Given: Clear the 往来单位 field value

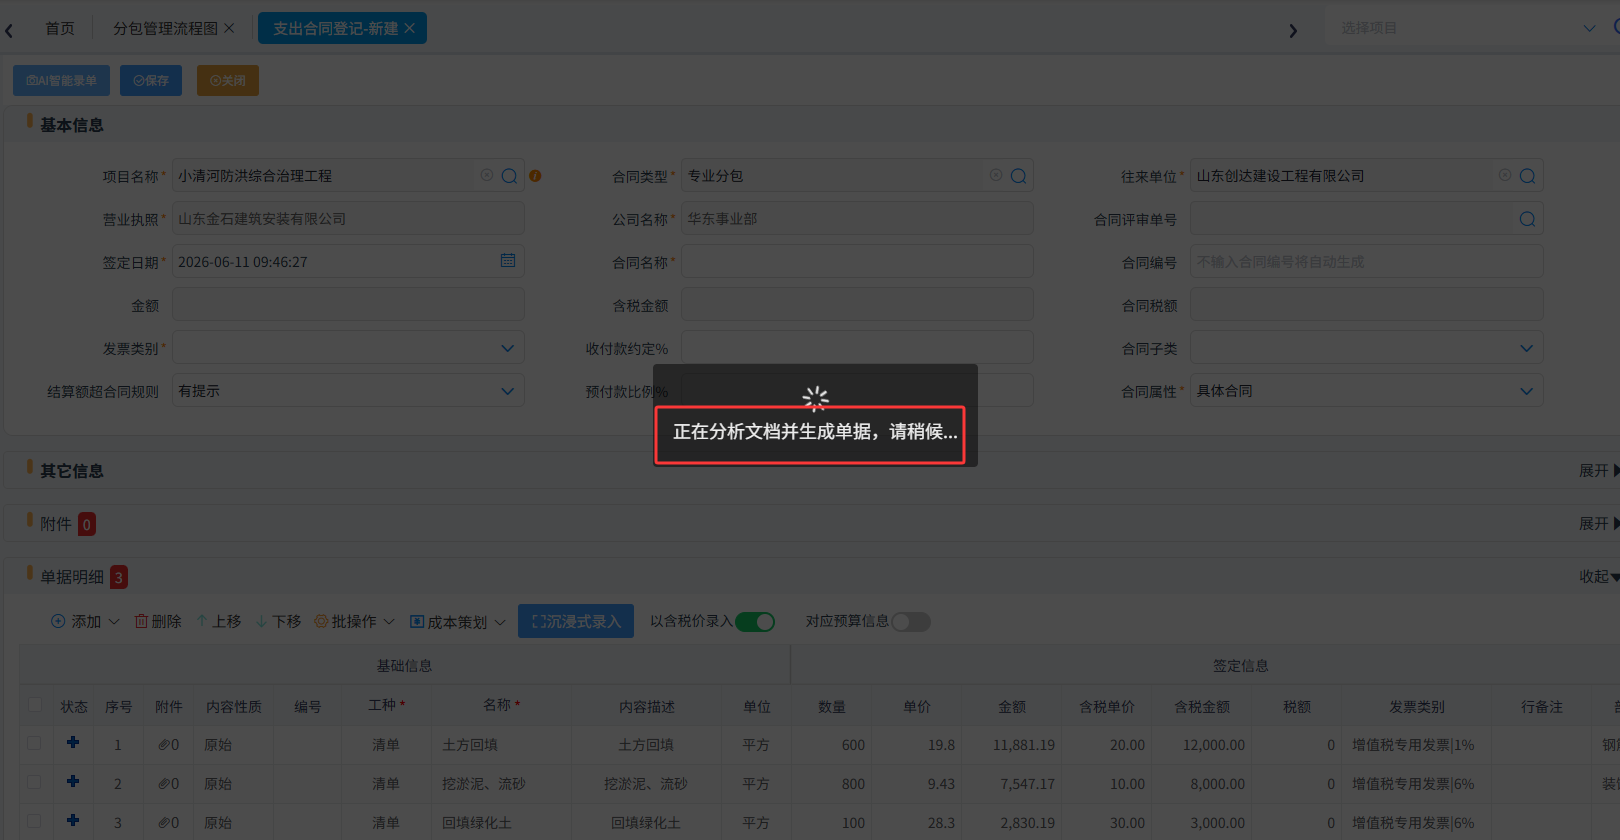Looking at the screenshot, I should click(x=1505, y=175).
